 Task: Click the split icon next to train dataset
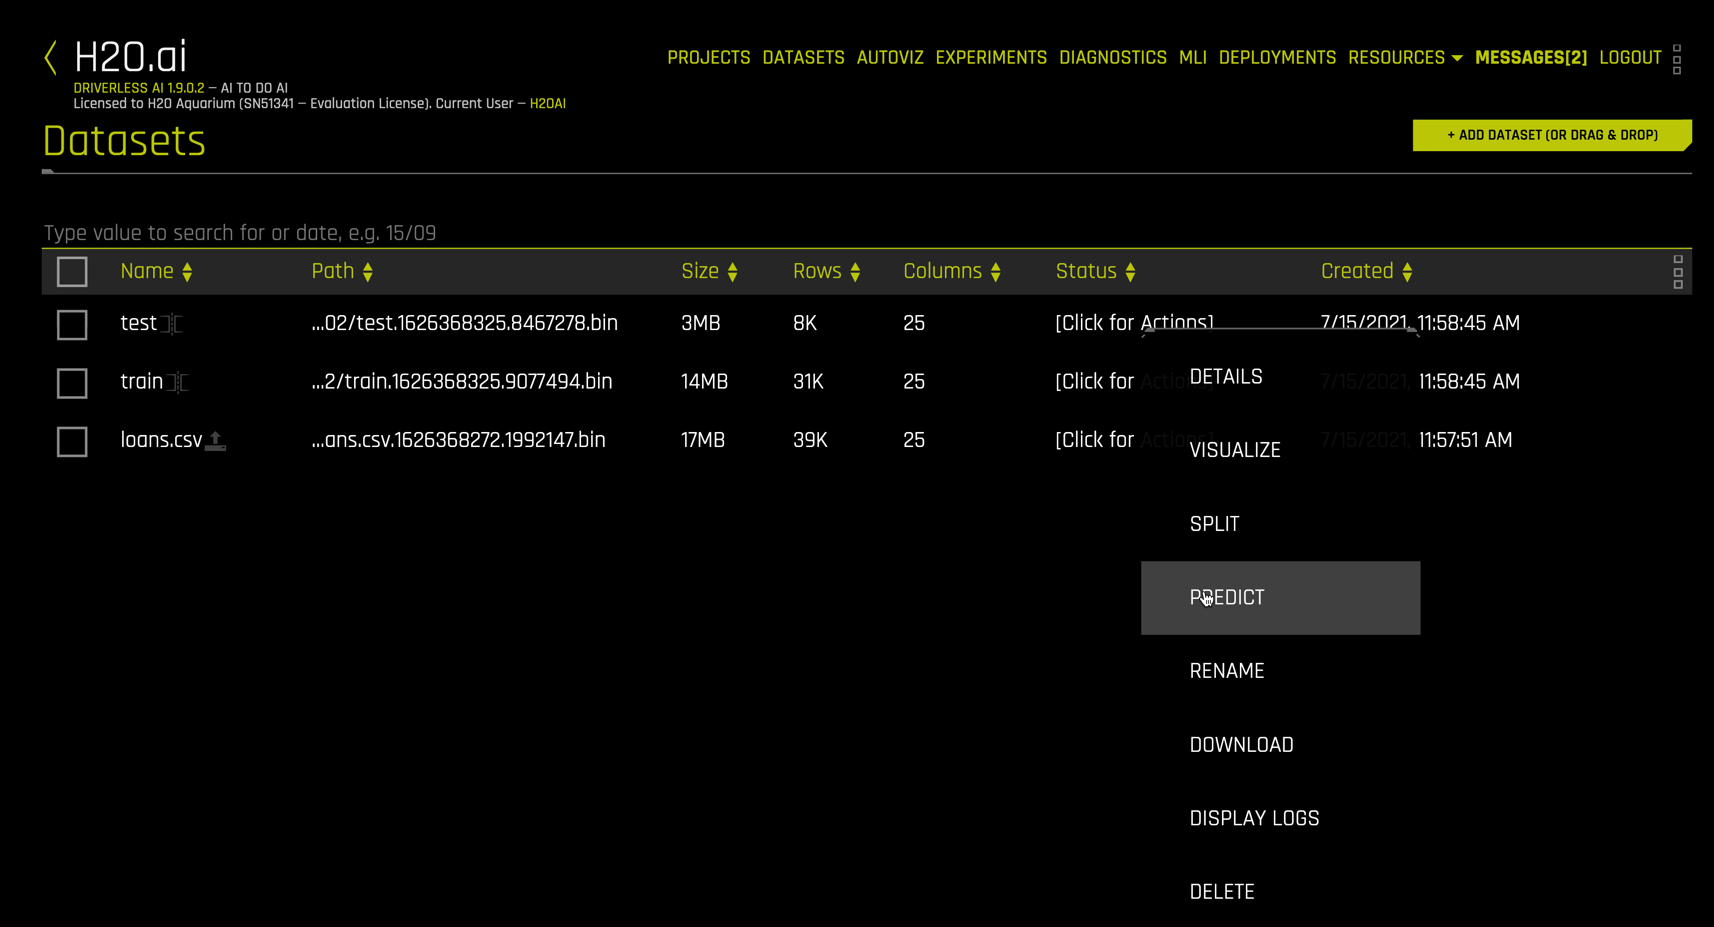tap(178, 382)
